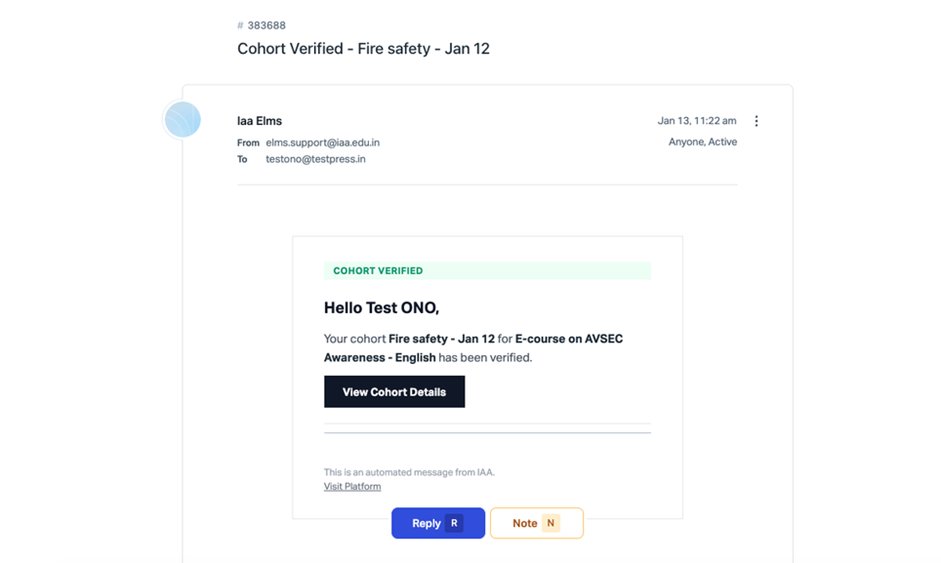The height and width of the screenshot is (563, 941).
Task: Click the Hello Test ONO greeting
Action: coord(381,308)
